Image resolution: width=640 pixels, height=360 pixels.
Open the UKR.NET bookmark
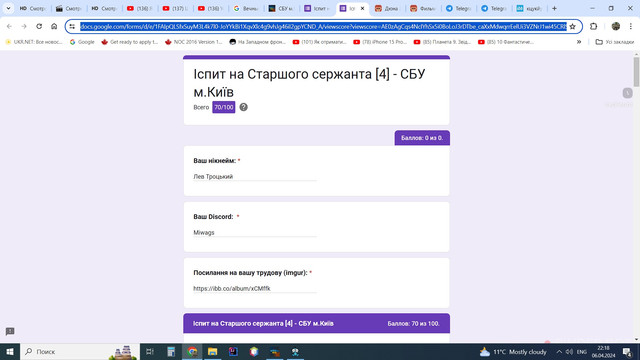pos(34,42)
